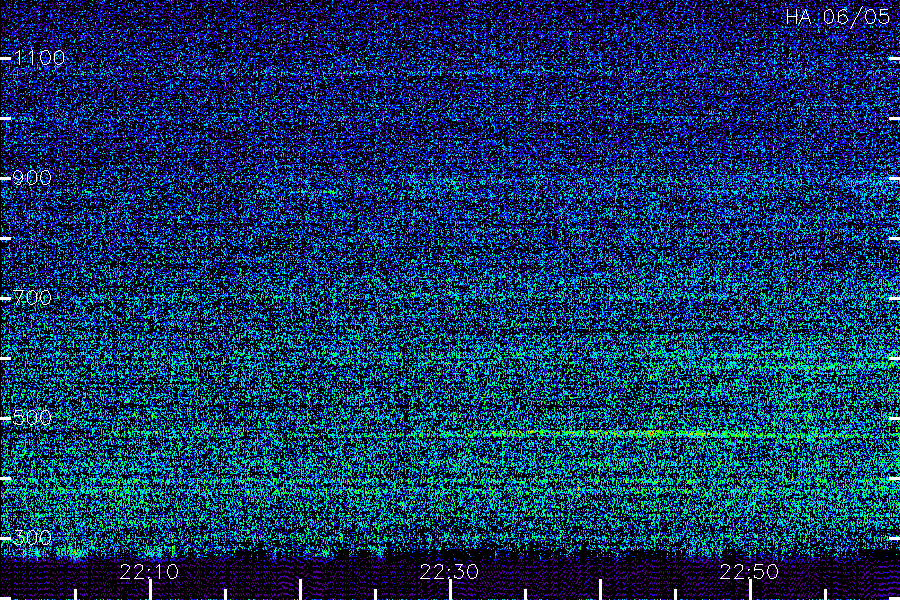Screen dimensions: 900x600
Task: Click the 1100 frequency axis label
Action: 39,57
